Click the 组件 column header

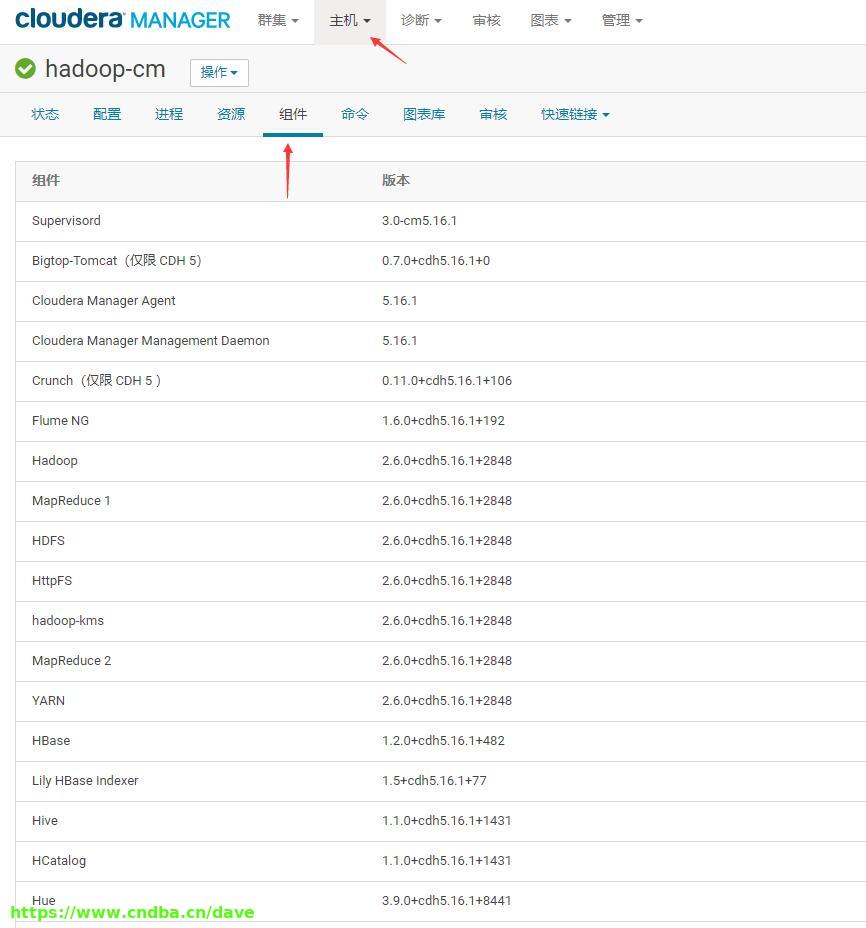pyautogui.click(x=46, y=181)
